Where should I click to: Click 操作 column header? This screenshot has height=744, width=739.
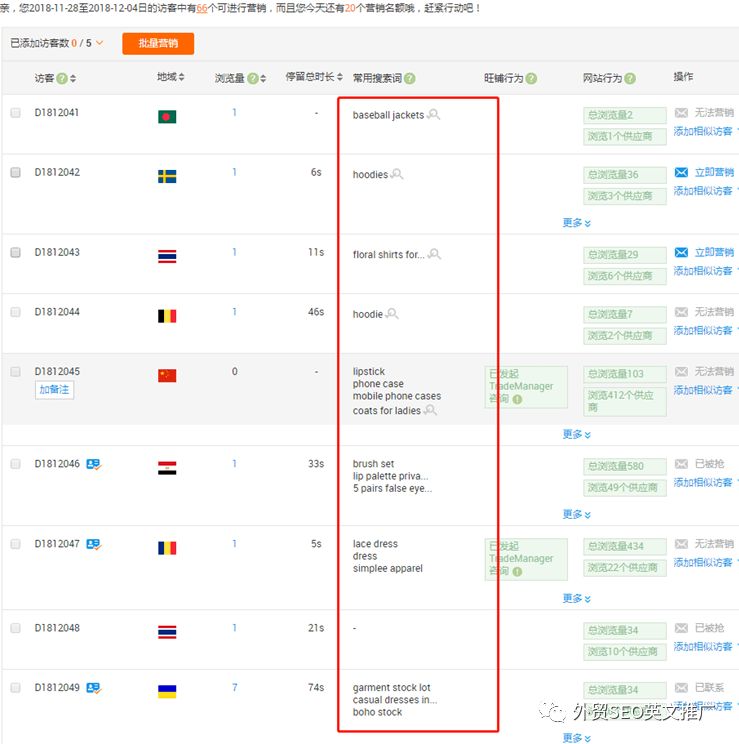tap(683, 77)
